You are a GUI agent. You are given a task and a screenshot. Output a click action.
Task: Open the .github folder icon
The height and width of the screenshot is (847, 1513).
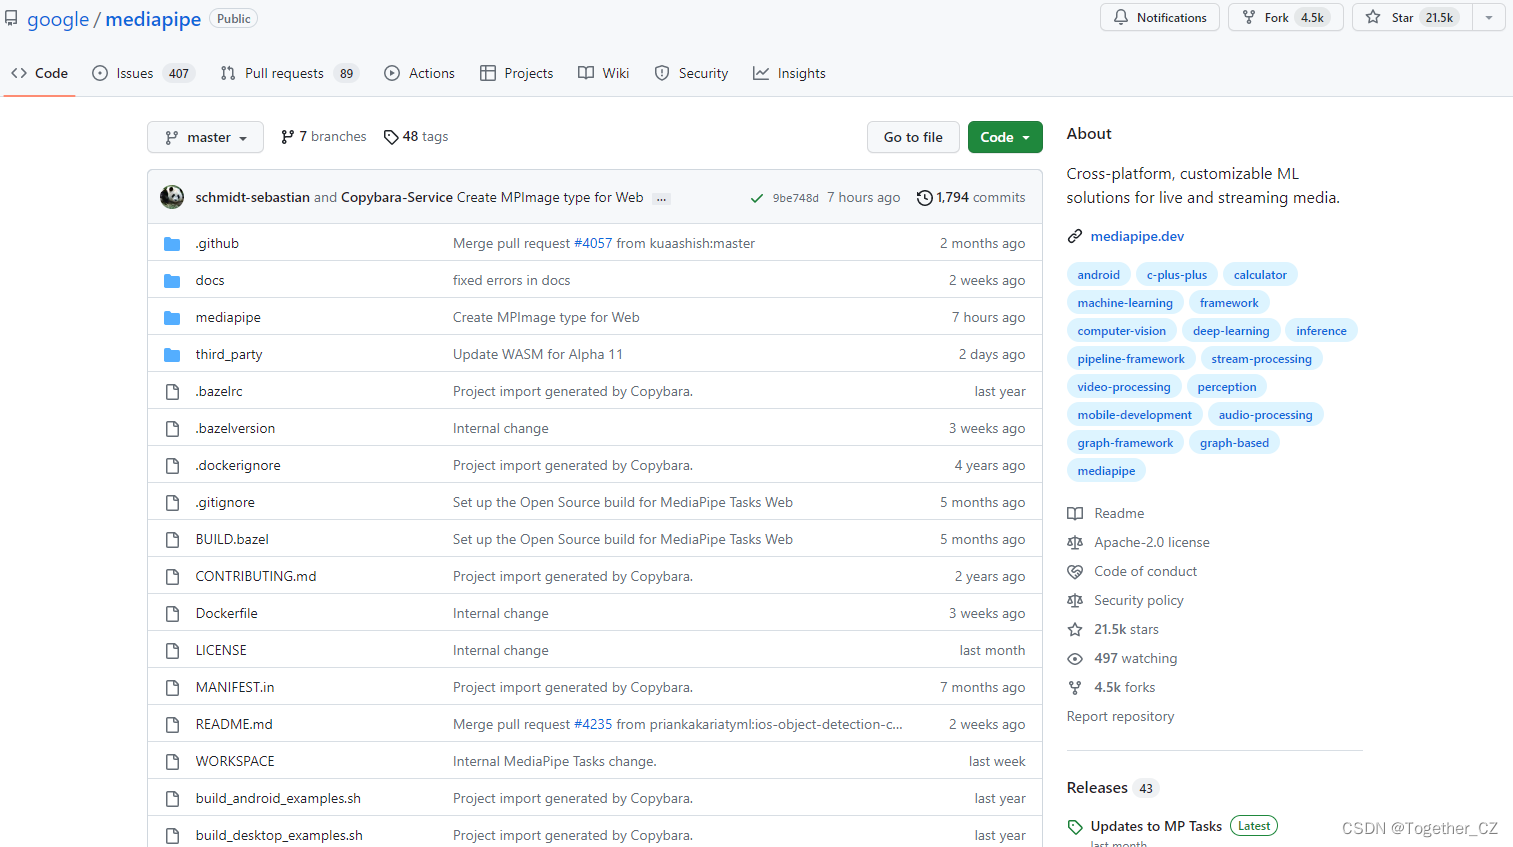click(x=172, y=244)
